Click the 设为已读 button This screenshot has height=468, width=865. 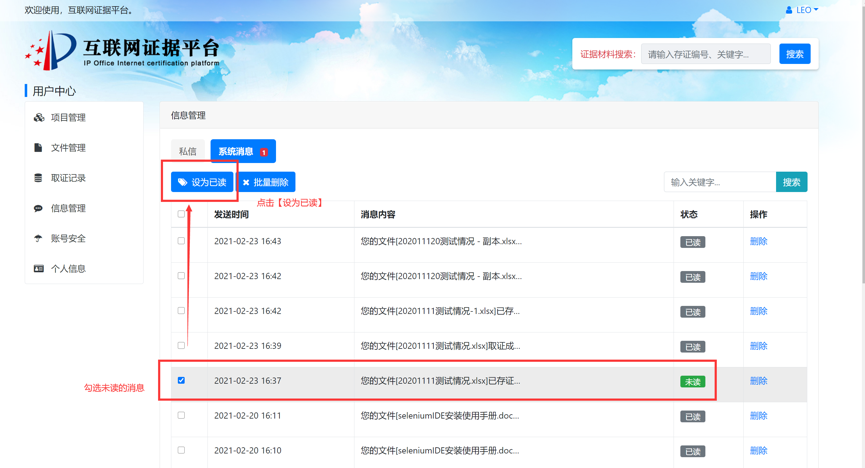click(x=202, y=182)
